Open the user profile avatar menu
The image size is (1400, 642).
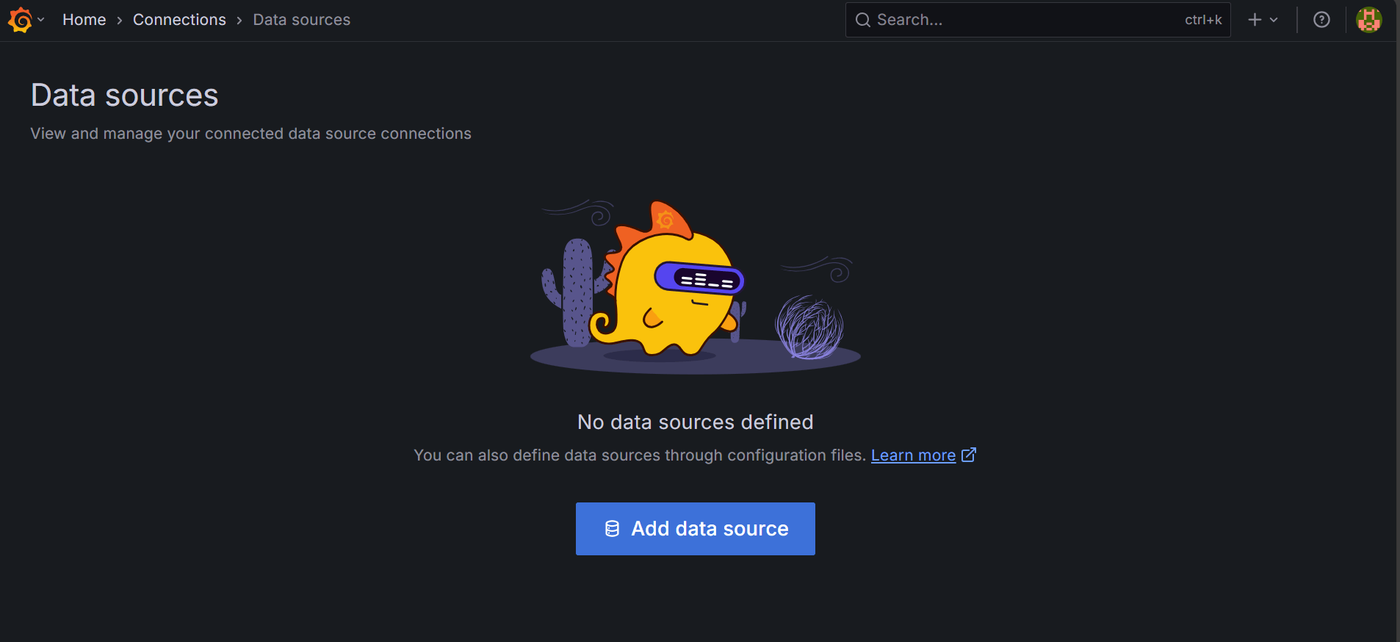coord(1369,19)
